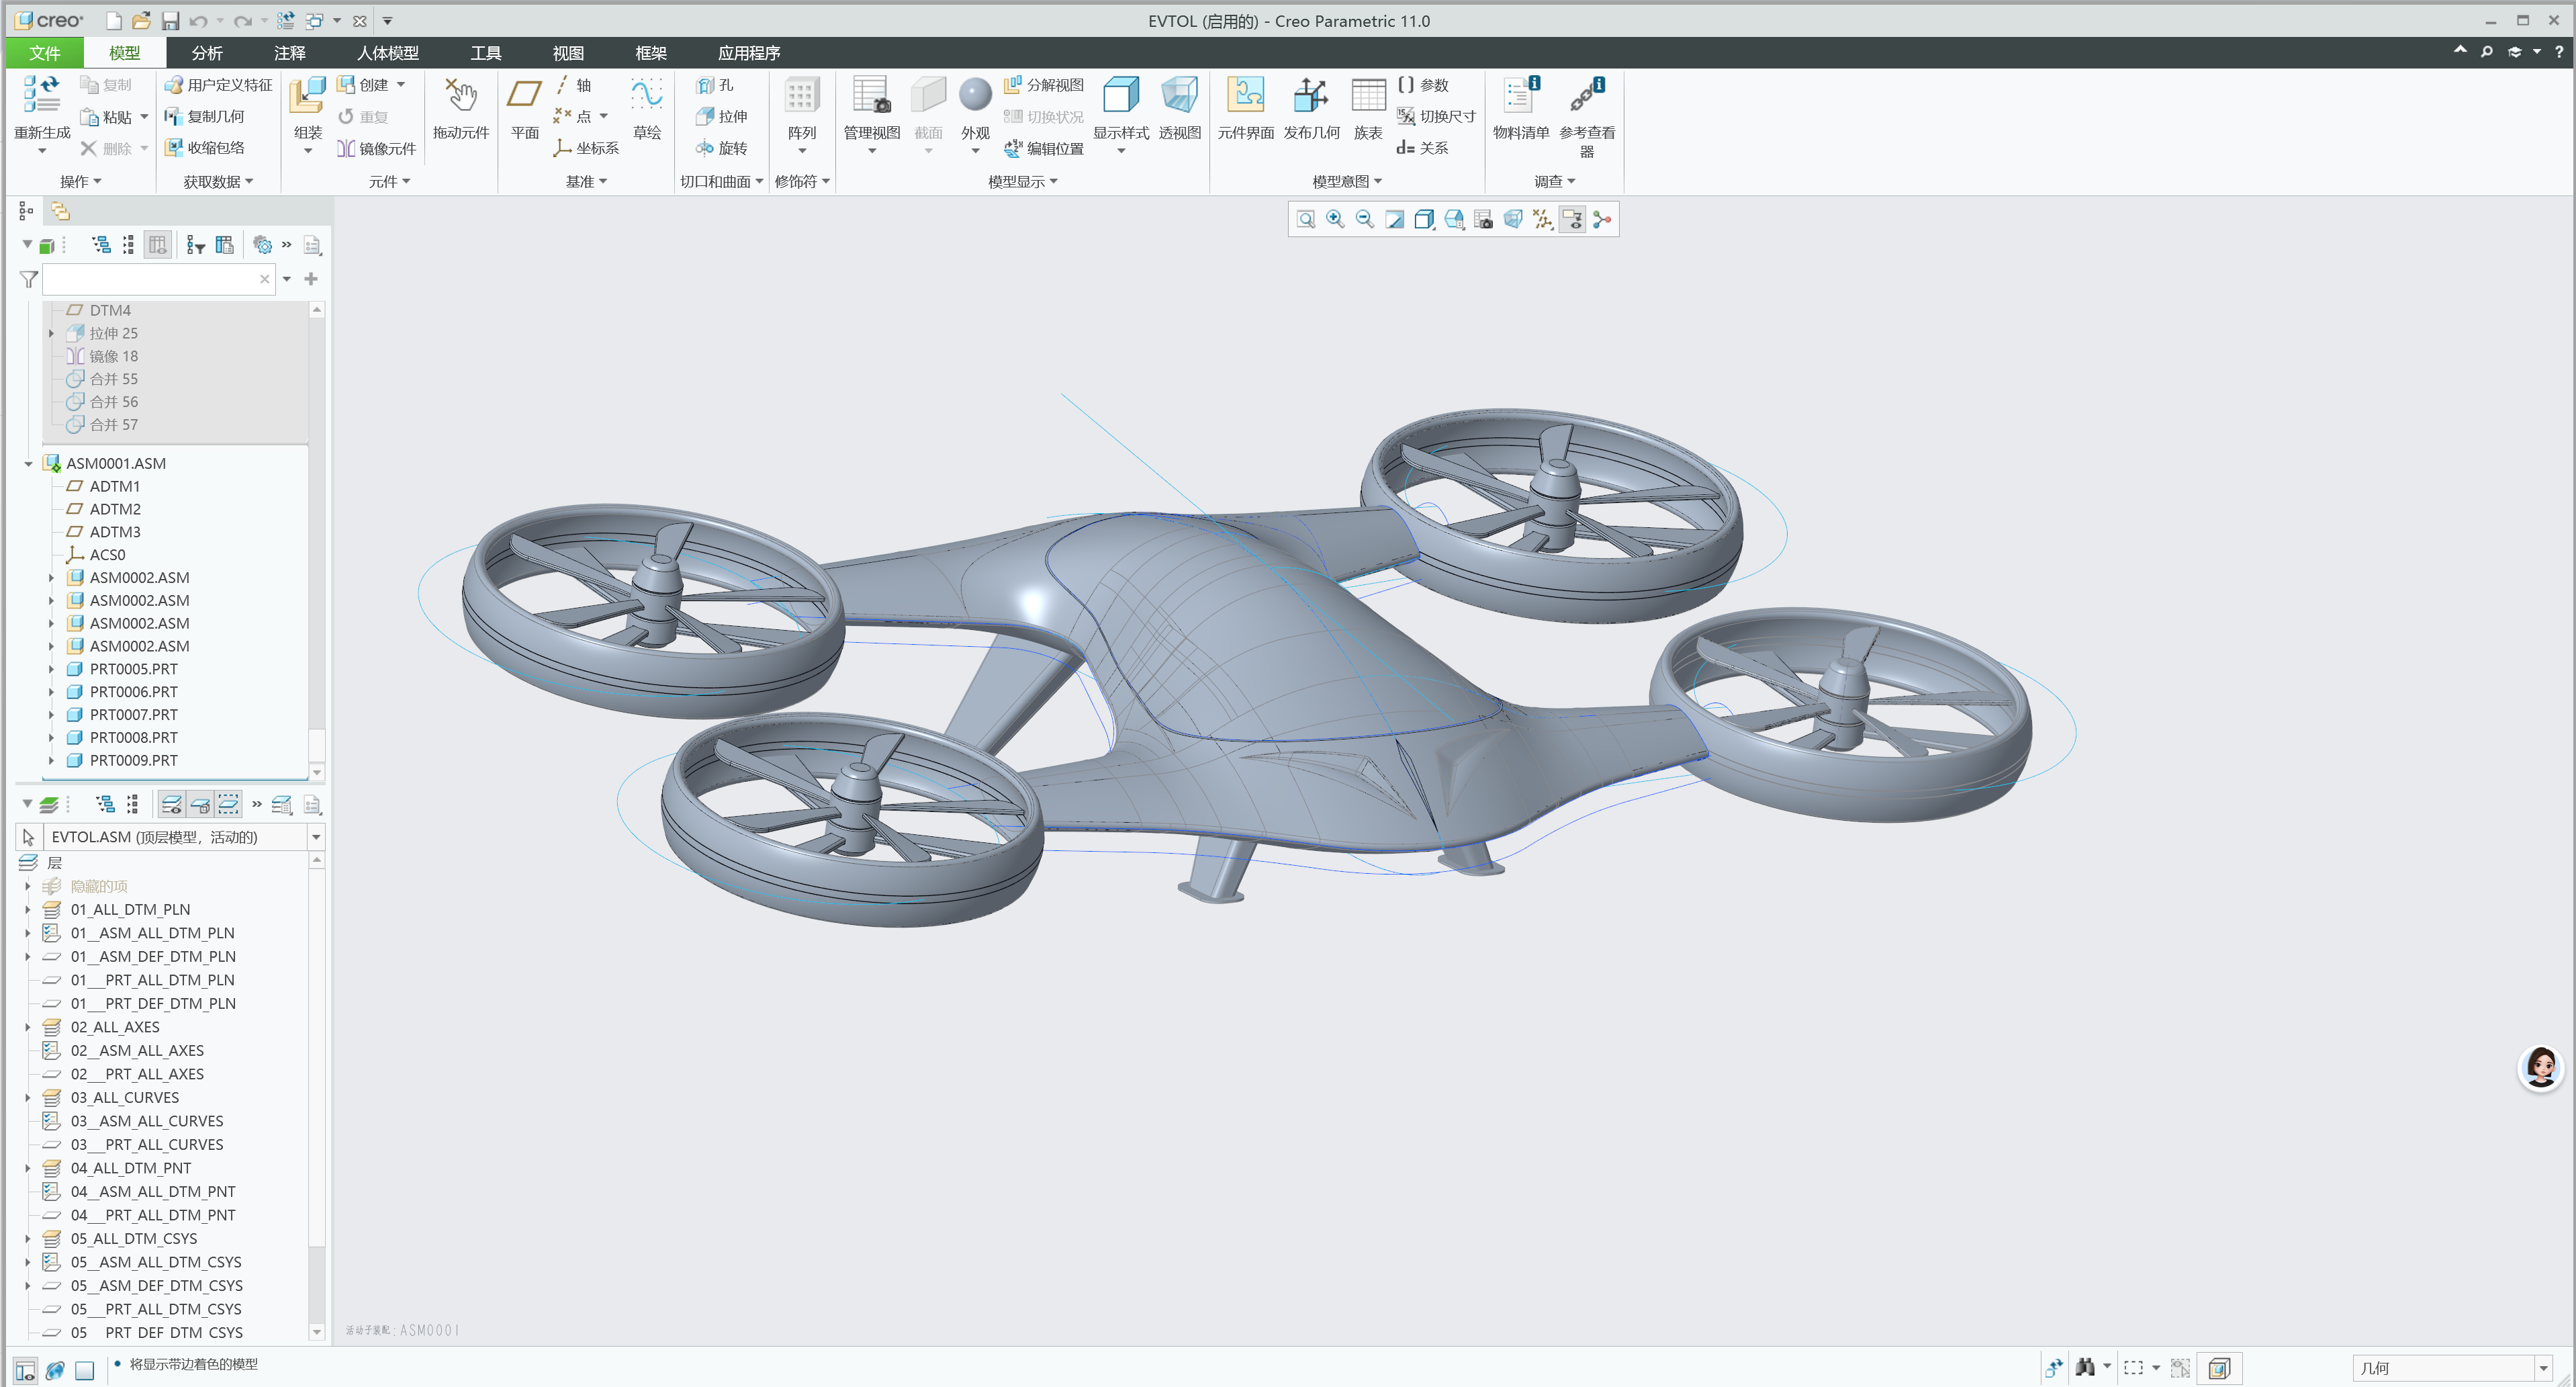
Task: Switch to the 分析 (Analysis) ribbon tab
Action: pyautogui.click(x=207, y=53)
